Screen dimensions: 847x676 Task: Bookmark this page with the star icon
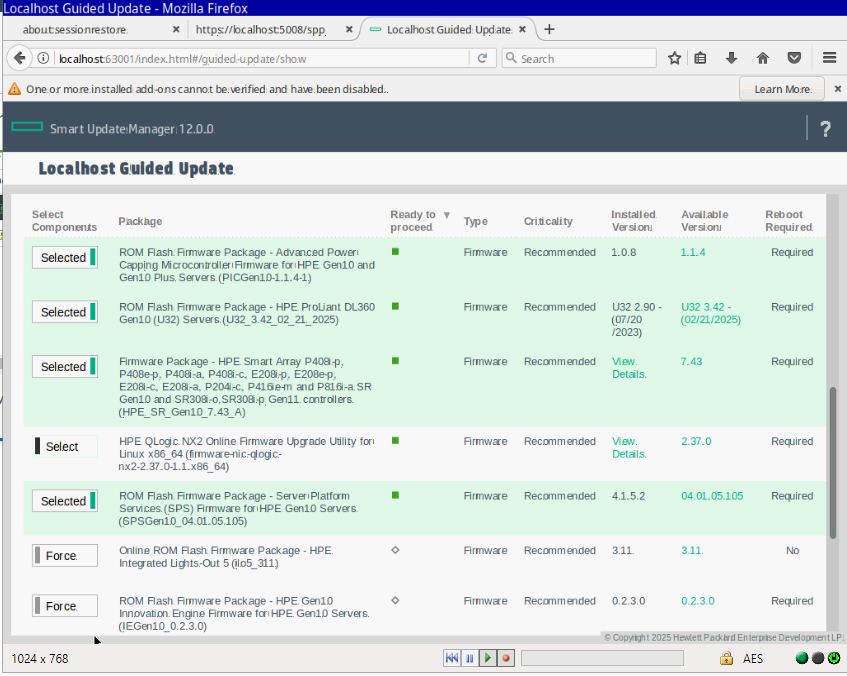pyautogui.click(x=674, y=58)
